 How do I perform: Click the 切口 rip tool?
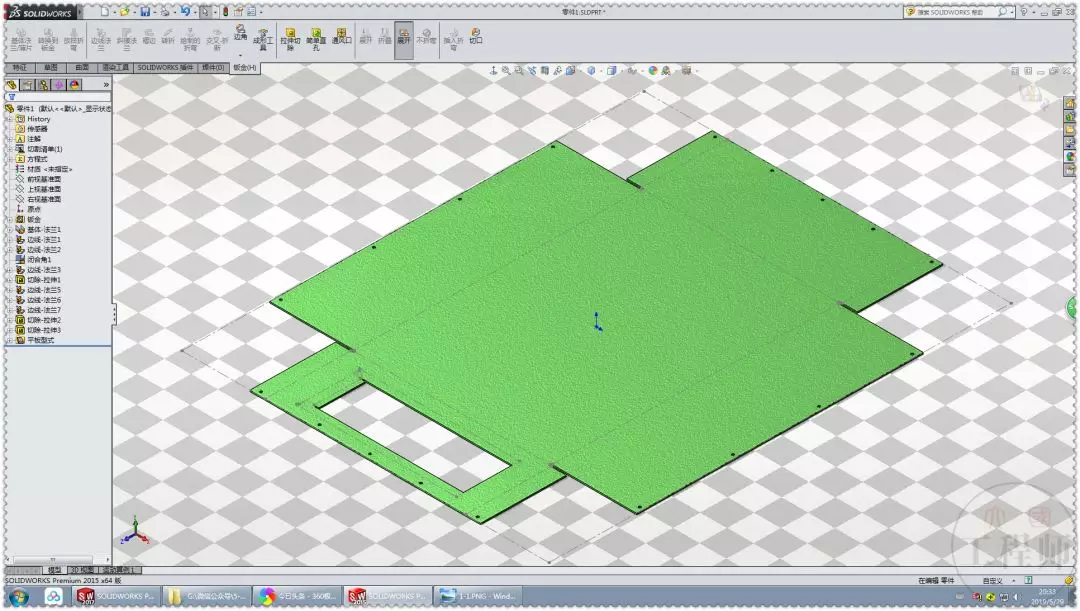[x=475, y=36]
